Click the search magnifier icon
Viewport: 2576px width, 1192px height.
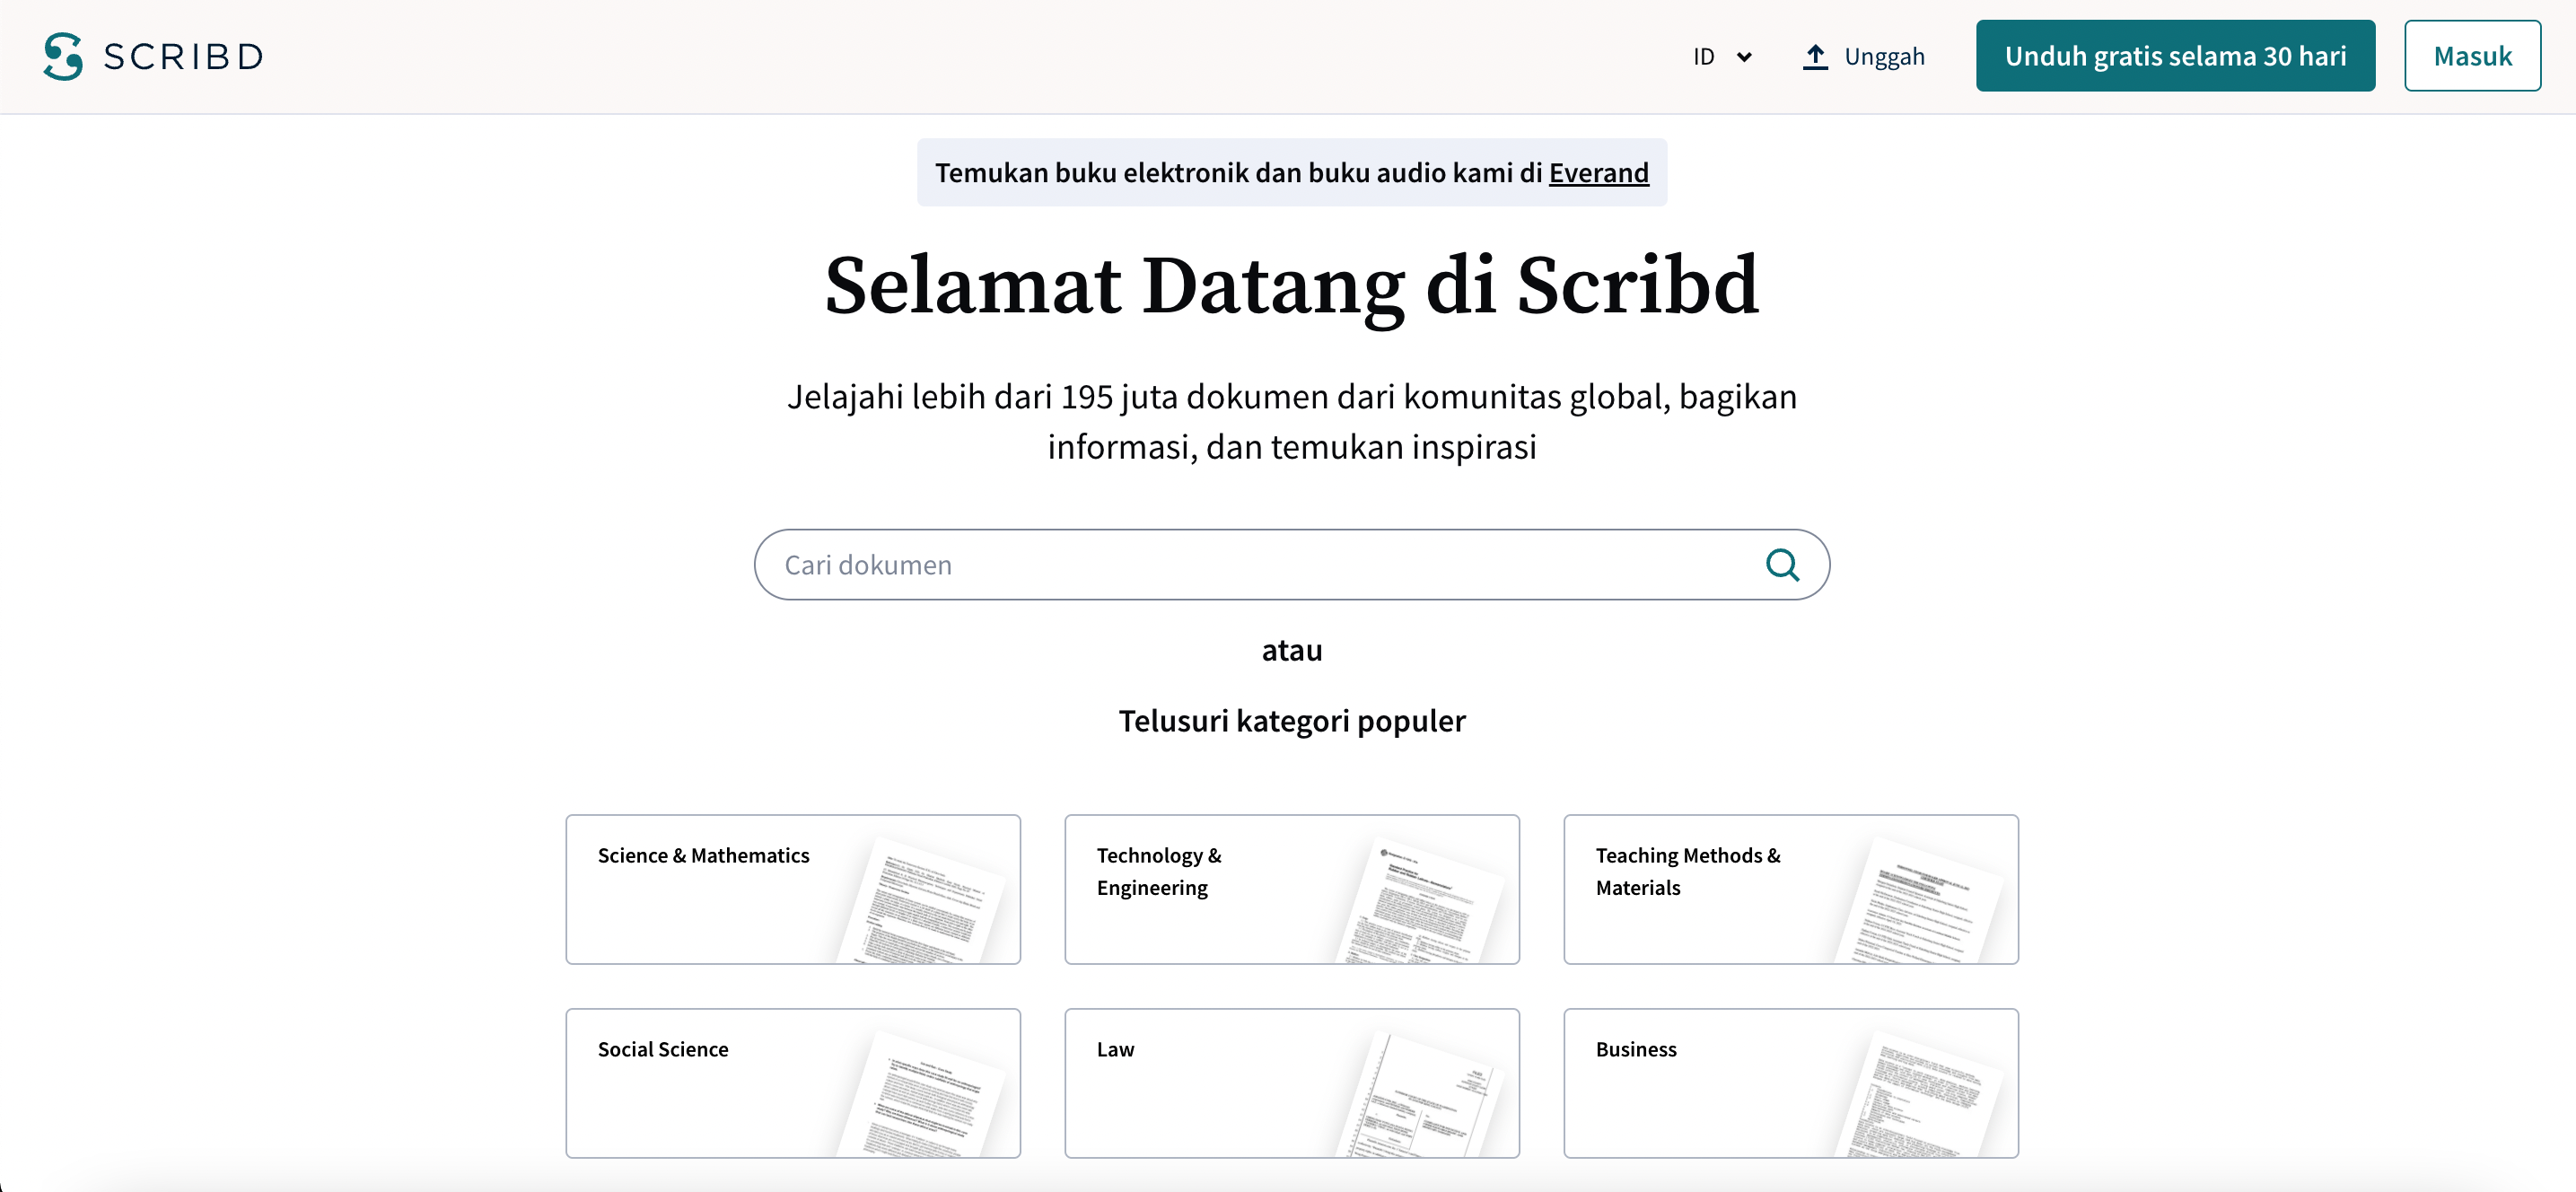coord(1784,565)
